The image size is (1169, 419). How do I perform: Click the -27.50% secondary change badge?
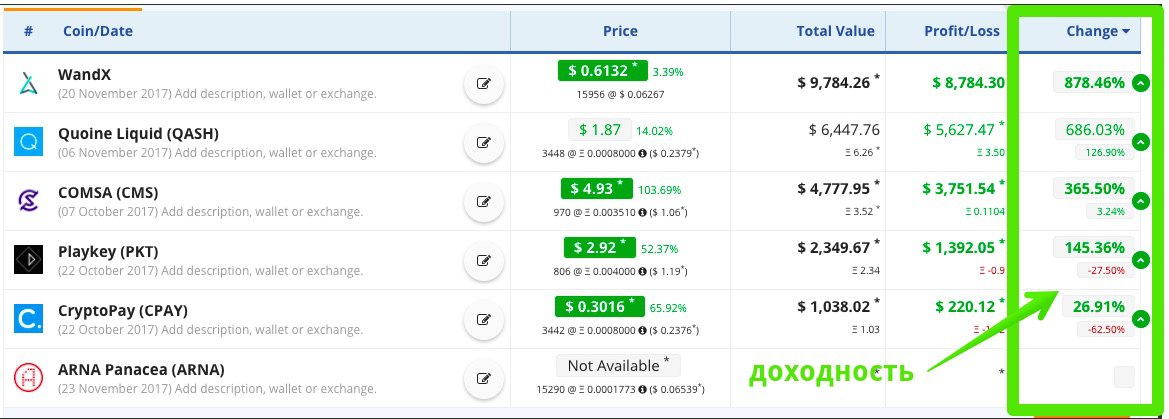coord(1105,270)
